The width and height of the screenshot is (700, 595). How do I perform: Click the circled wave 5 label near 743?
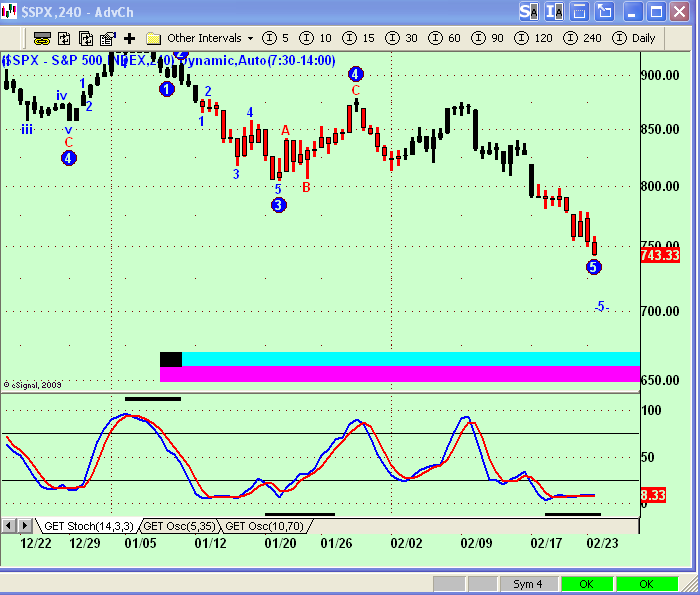coord(593,267)
